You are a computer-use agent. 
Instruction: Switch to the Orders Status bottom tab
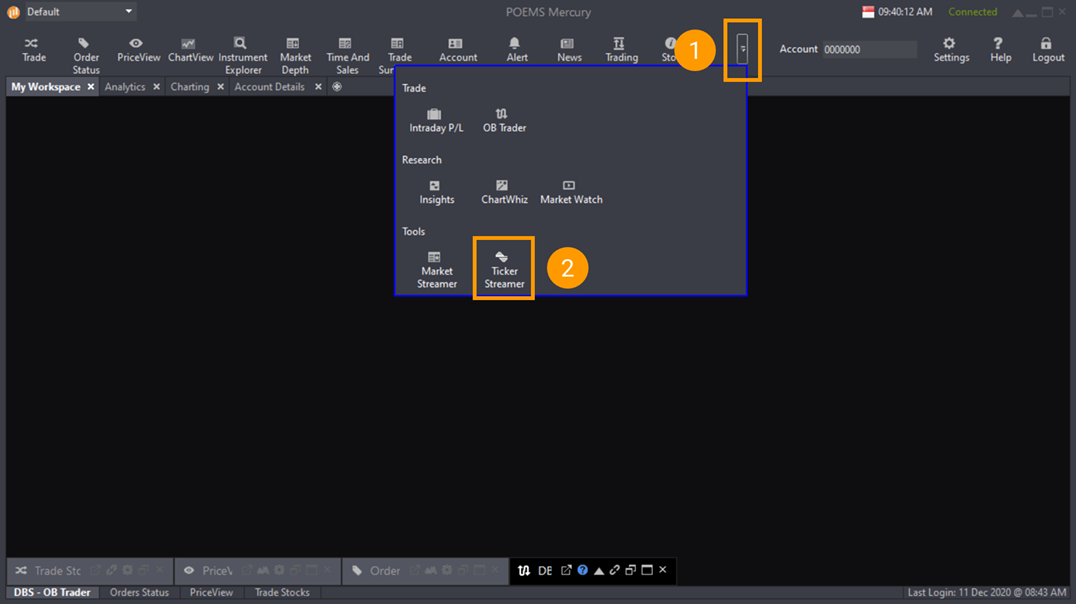point(139,593)
